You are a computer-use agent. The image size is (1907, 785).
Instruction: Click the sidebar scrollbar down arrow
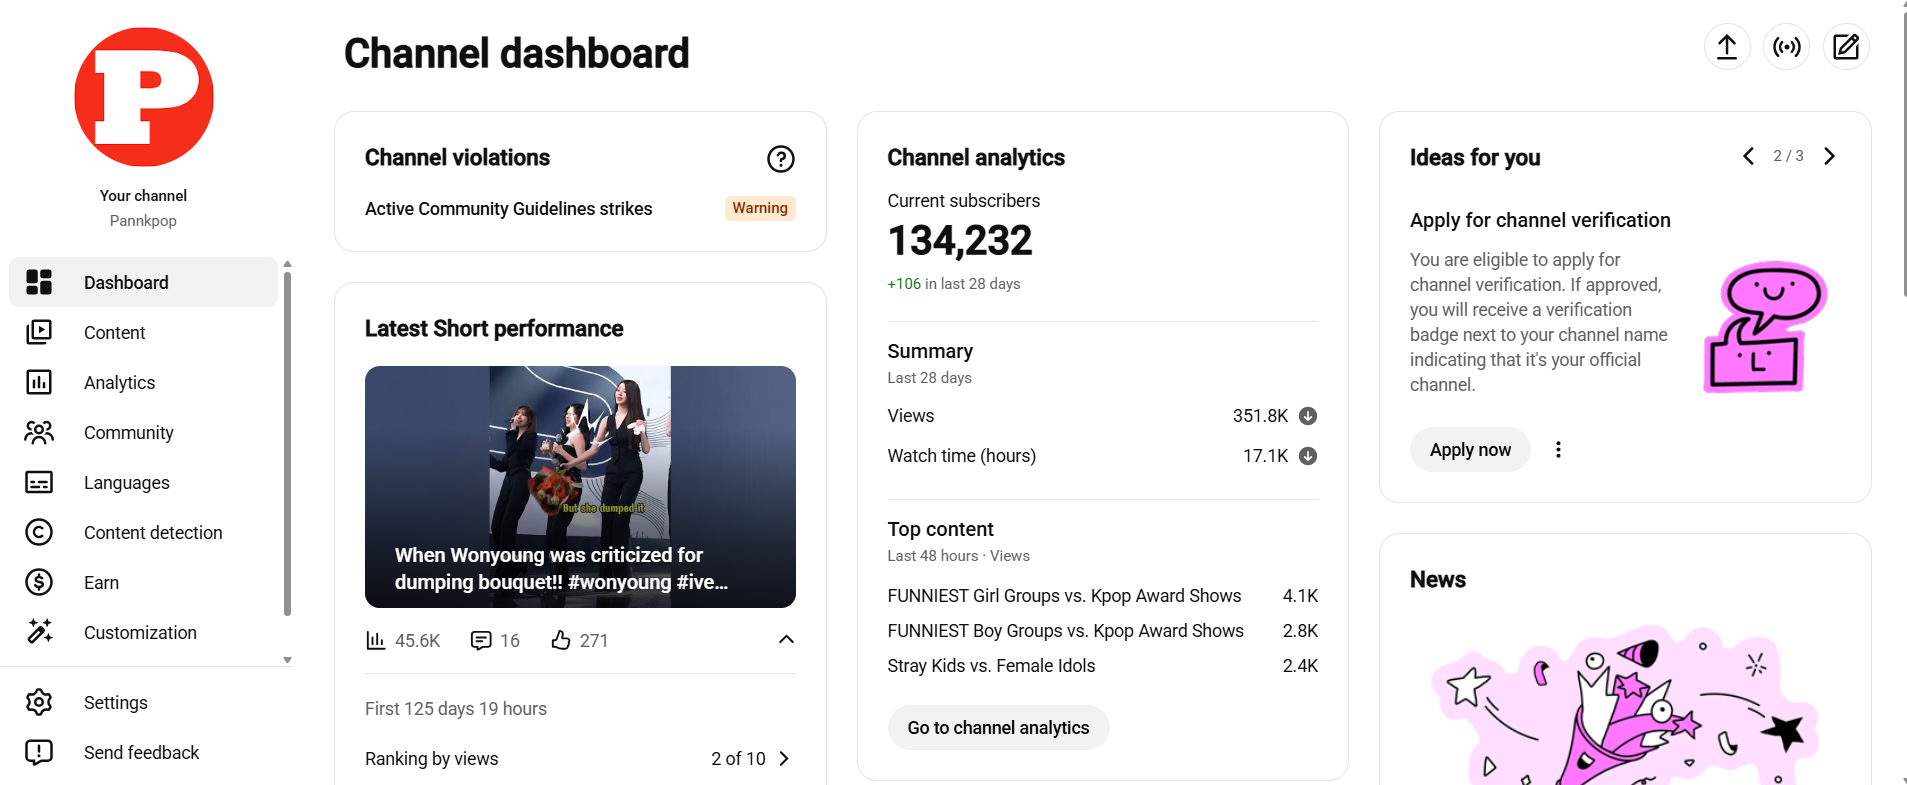tap(287, 660)
